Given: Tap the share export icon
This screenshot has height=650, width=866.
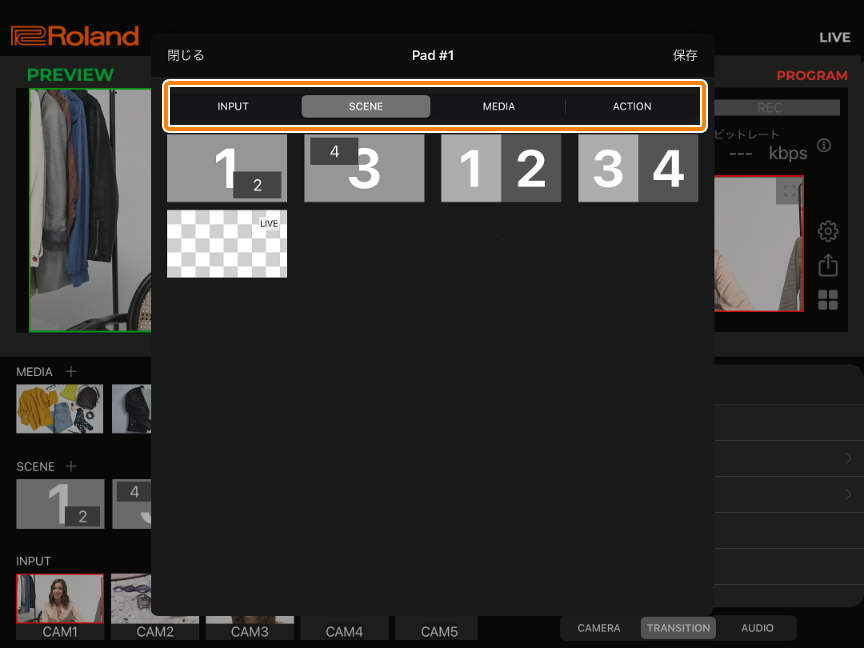Looking at the screenshot, I should click(x=828, y=265).
